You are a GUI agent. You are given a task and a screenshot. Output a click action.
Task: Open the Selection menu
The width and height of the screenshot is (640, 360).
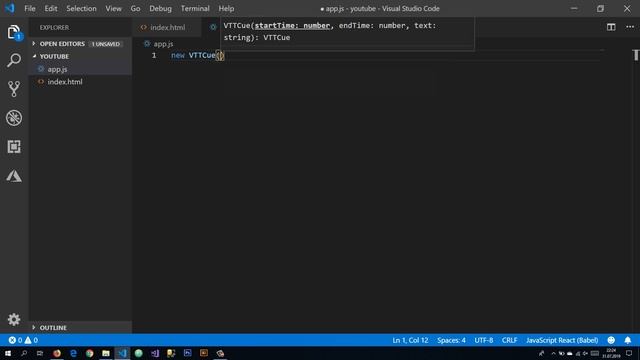(81, 8)
